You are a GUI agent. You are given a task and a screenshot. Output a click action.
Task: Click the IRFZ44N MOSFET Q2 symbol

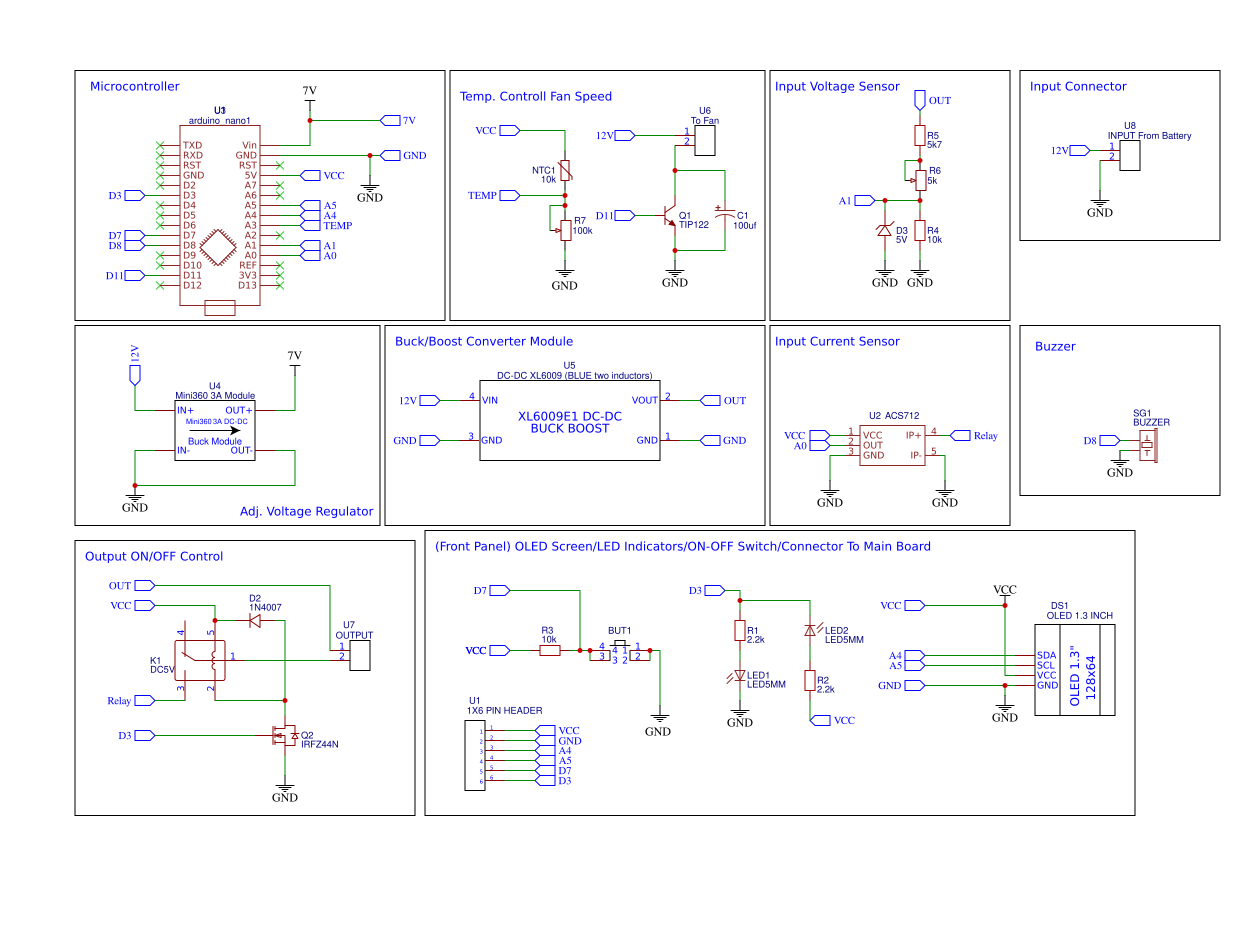tap(283, 737)
